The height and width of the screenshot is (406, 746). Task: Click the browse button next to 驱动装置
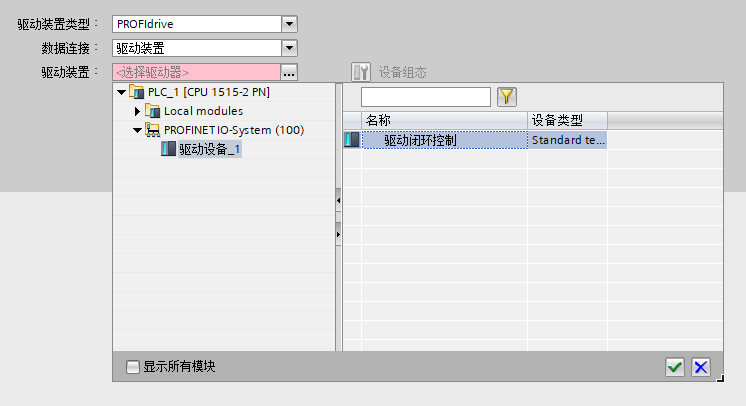coord(289,72)
